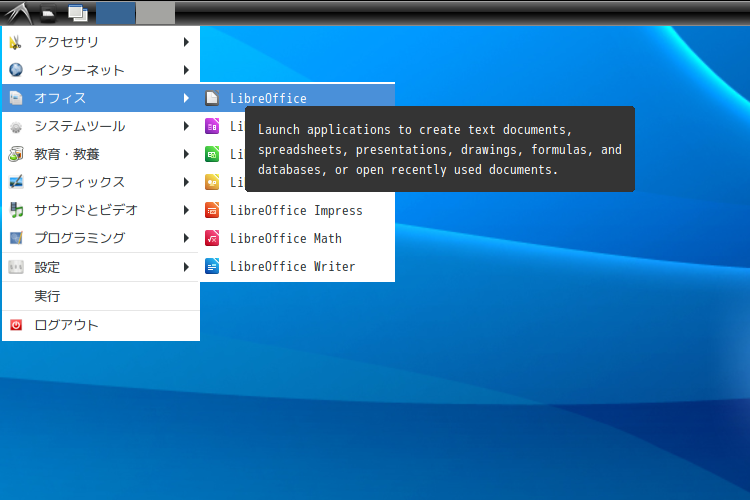The width and height of the screenshot is (750, 500).
Task: Select the オフィス menu category
Action: click(x=101, y=98)
